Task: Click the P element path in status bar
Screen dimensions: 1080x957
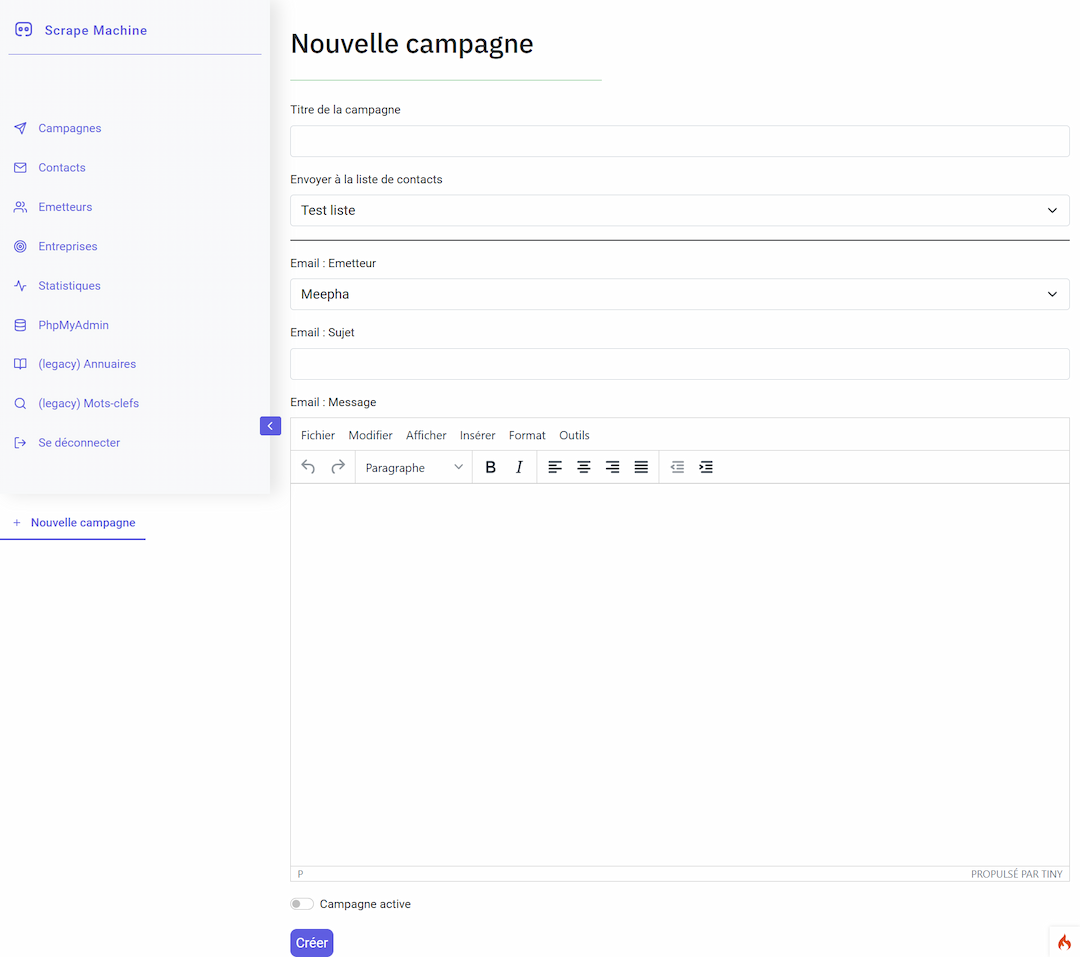Action: tap(300, 874)
